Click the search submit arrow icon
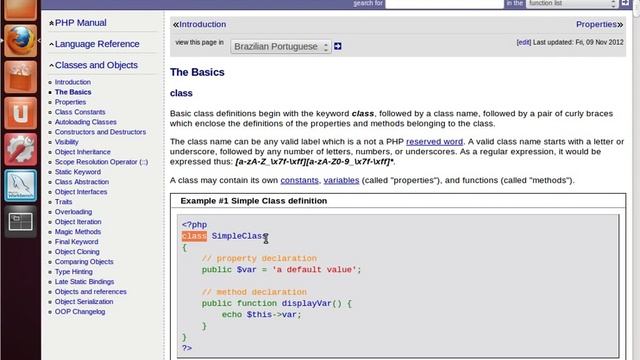This screenshot has height=360, width=640. [625, 3]
